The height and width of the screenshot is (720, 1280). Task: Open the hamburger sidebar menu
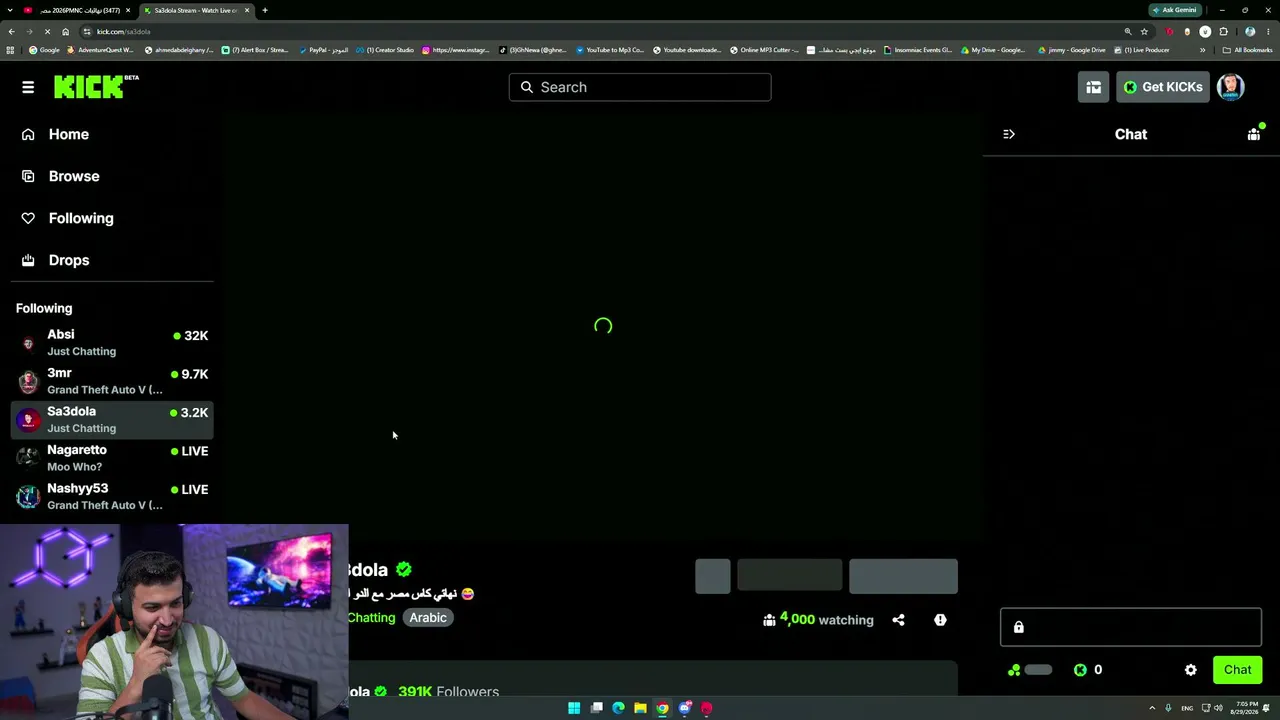coord(28,87)
